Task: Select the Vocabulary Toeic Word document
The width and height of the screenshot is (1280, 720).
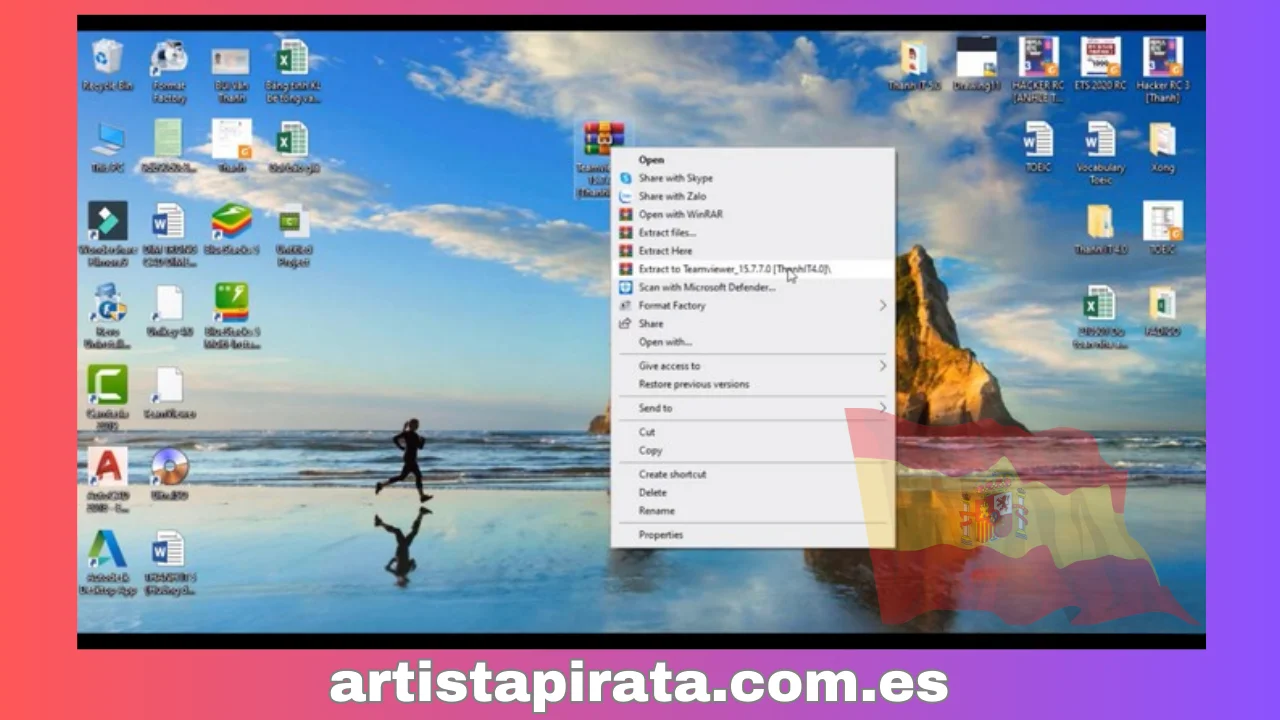Action: point(1100,152)
